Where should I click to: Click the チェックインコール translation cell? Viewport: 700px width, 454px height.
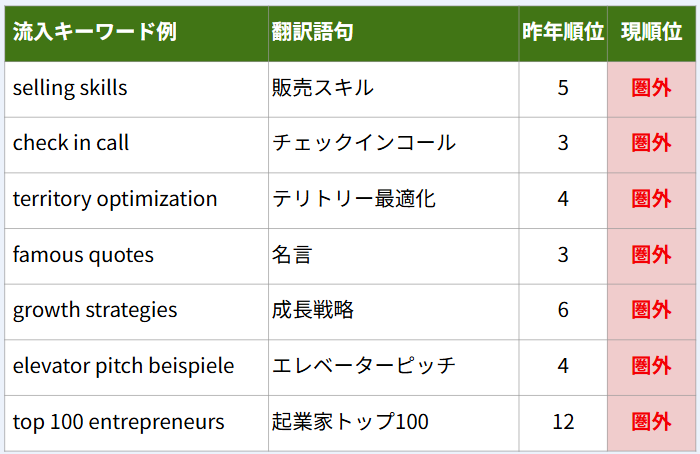[x=364, y=143]
